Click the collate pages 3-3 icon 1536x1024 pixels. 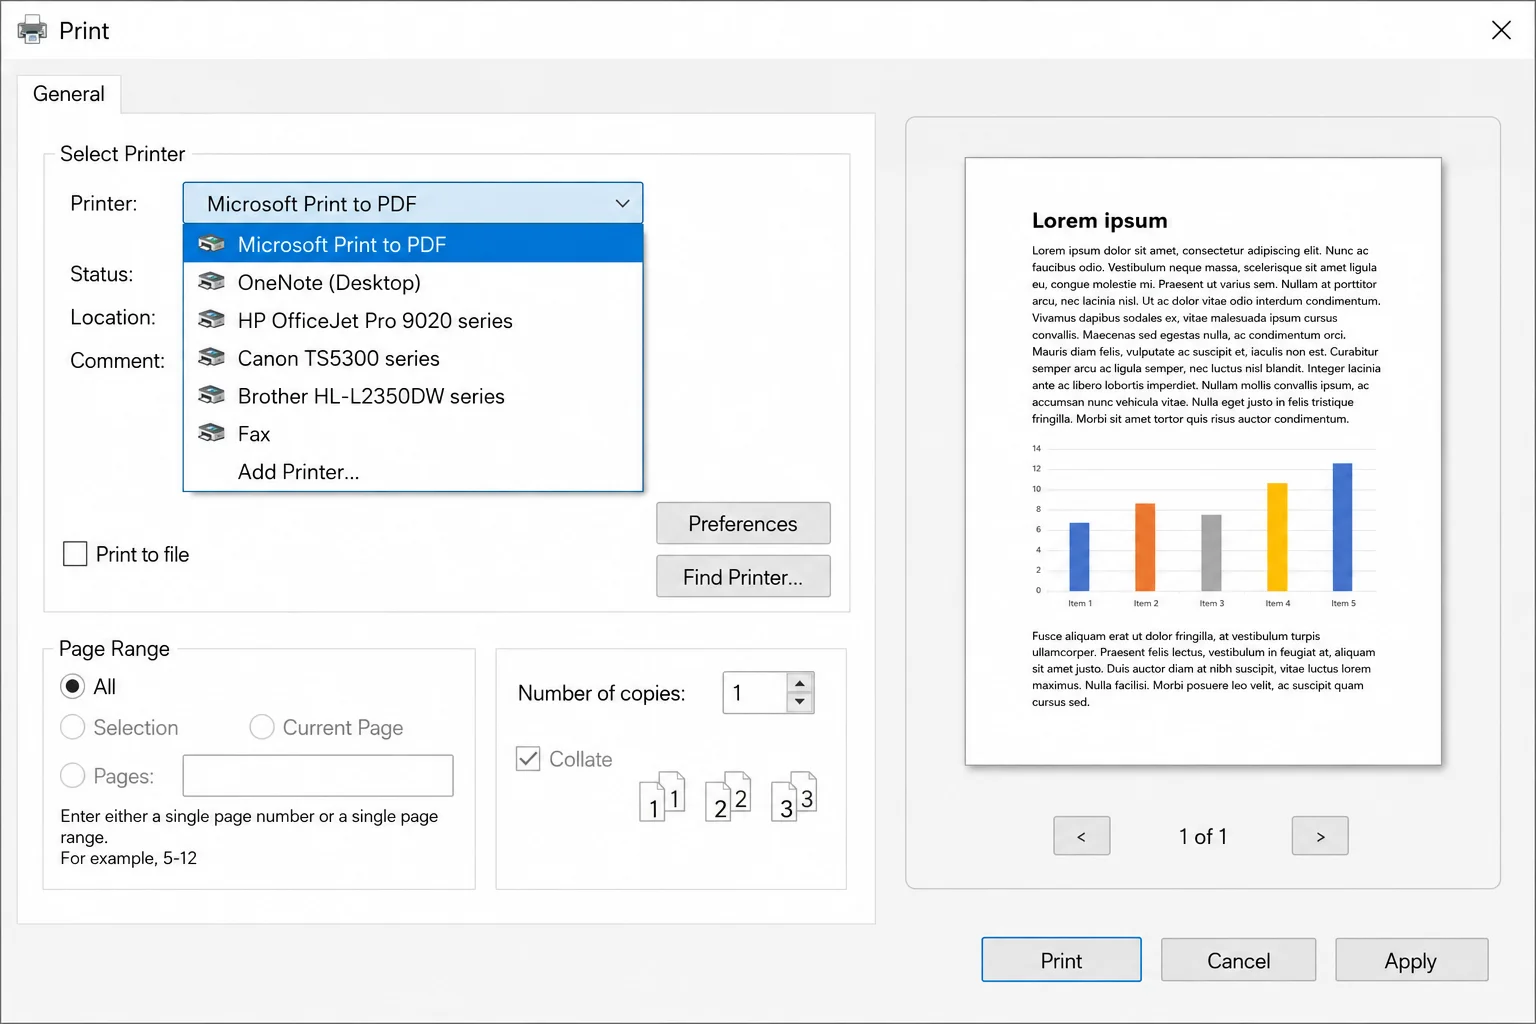(x=794, y=797)
